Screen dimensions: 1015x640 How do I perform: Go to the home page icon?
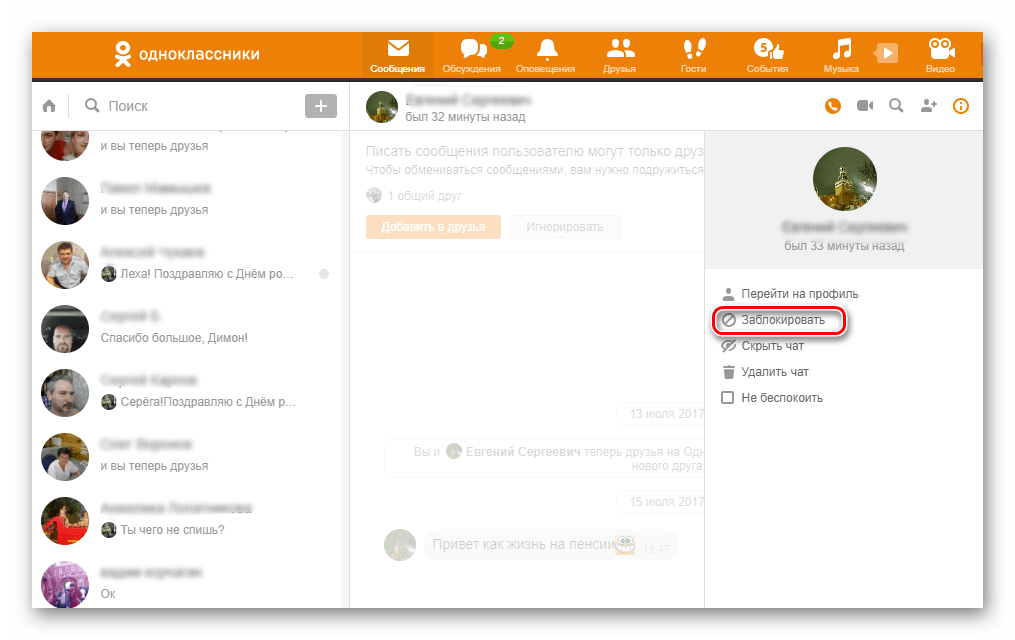[x=49, y=105]
